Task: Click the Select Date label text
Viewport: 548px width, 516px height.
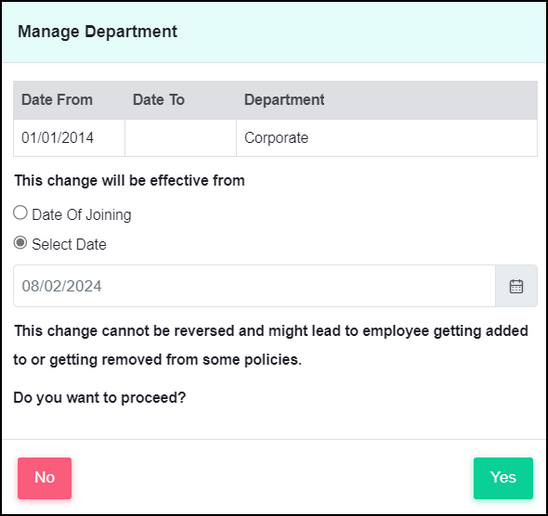Action: click(69, 244)
